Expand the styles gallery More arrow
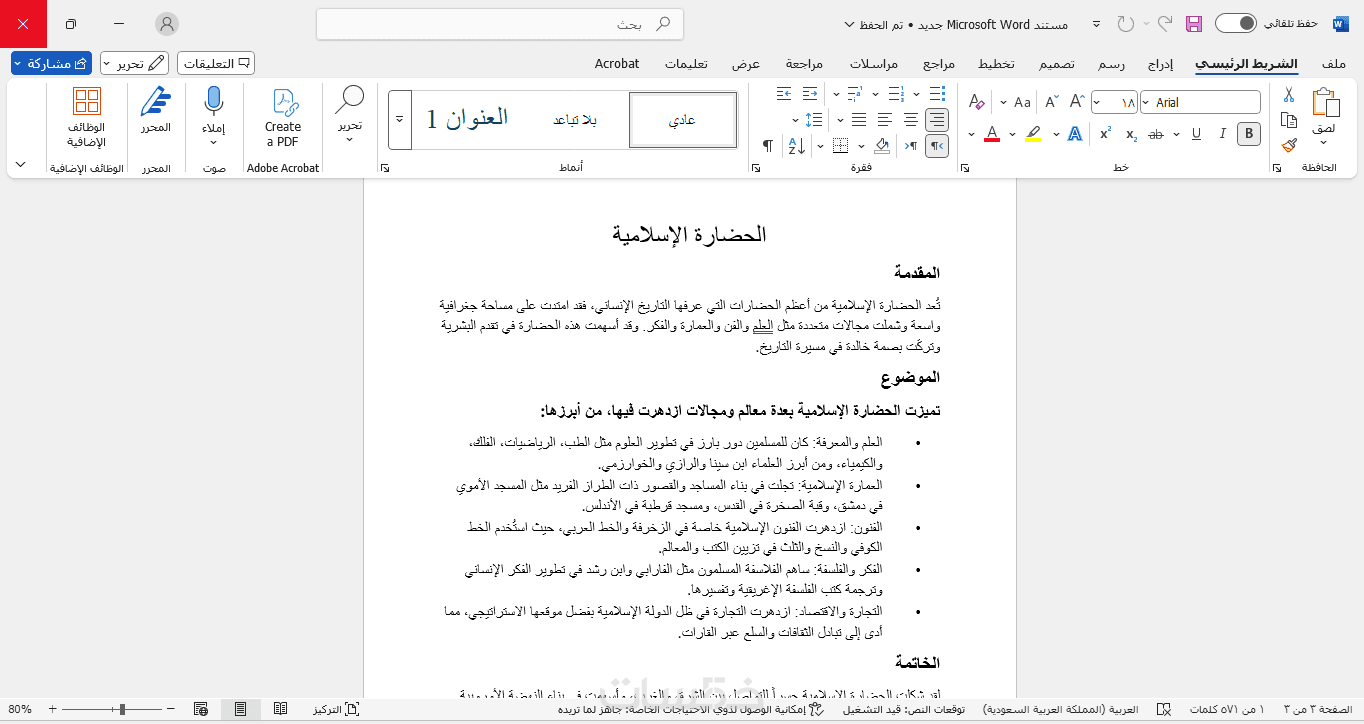The image size is (1364, 724). (x=400, y=119)
